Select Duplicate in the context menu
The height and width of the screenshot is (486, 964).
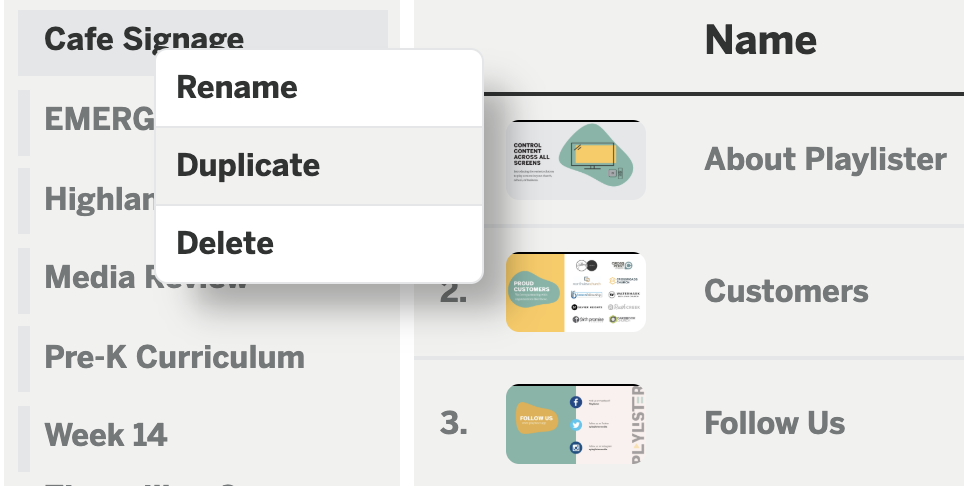pos(319,166)
